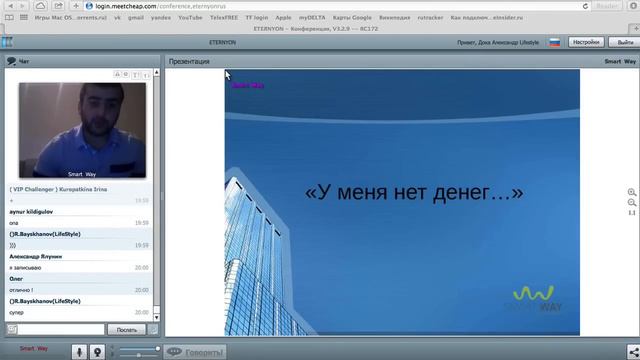Click the chat name 'aynur kildigulov'
This screenshot has height=360, width=640.
[31, 212]
